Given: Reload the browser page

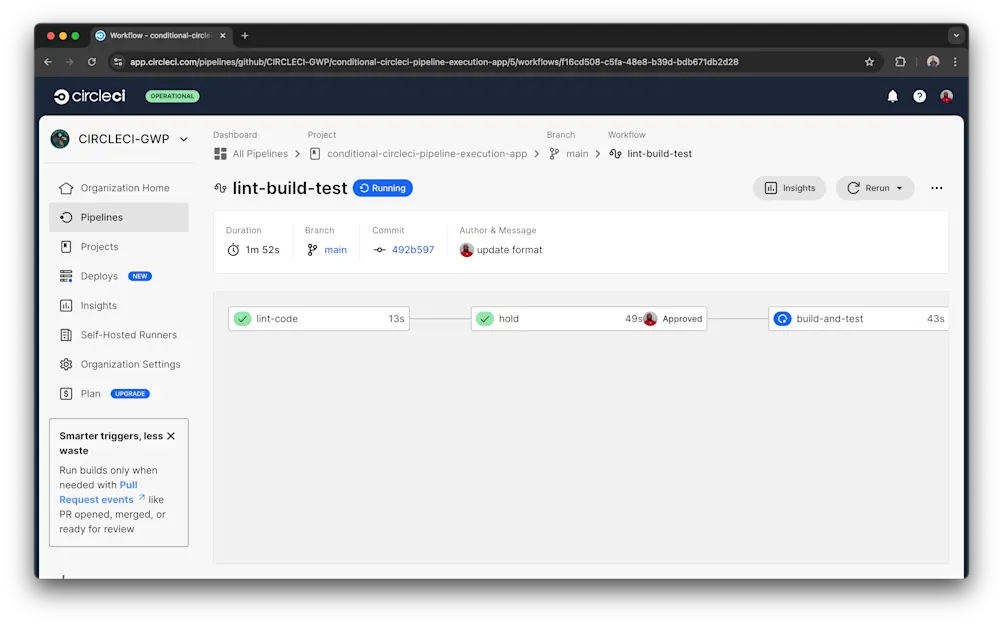Looking at the screenshot, I should pyautogui.click(x=92, y=62).
